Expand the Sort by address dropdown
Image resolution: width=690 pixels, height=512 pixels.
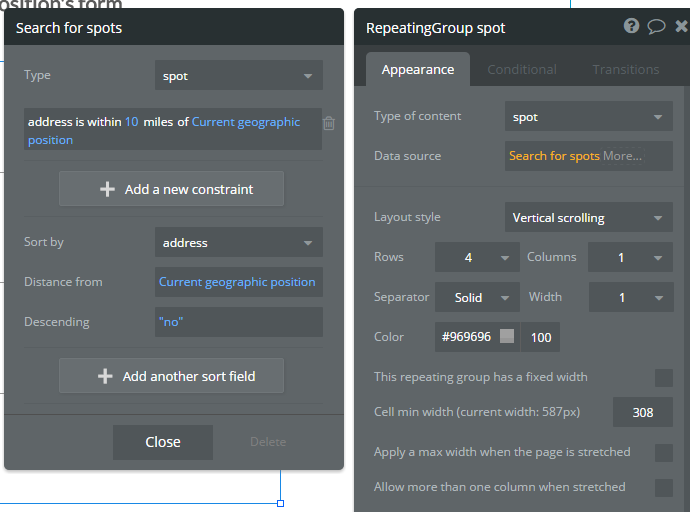tap(238, 243)
